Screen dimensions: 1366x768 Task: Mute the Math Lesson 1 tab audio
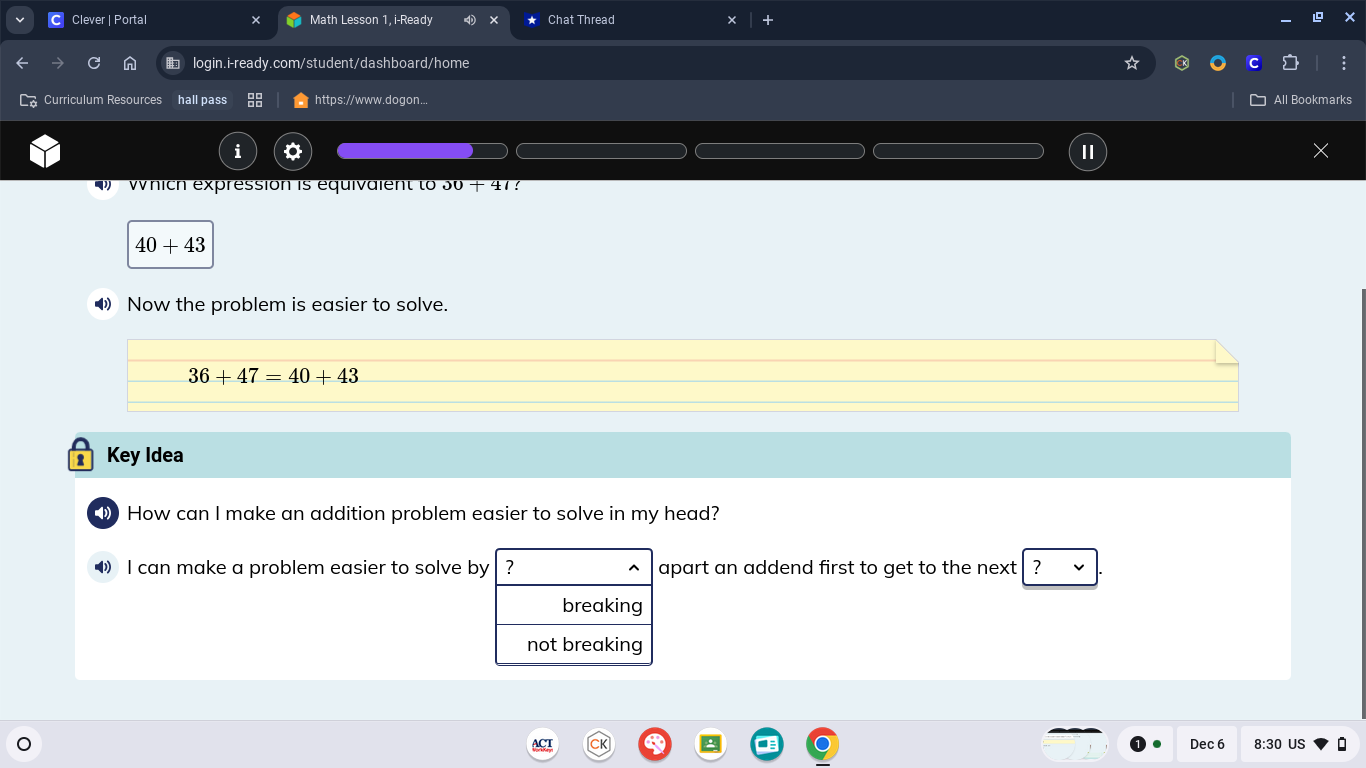pyautogui.click(x=469, y=19)
